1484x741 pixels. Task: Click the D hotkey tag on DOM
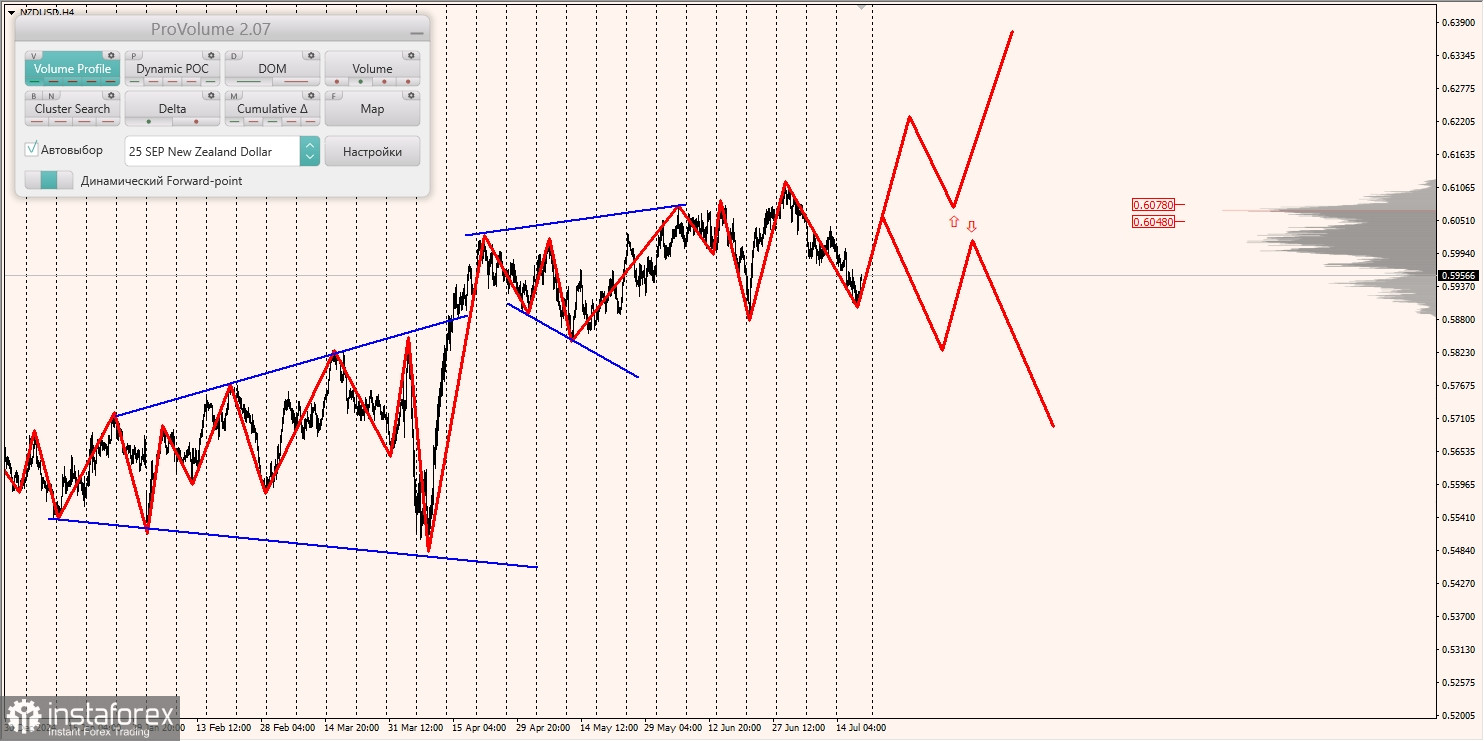pyautogui.click(x=234, y=56)
